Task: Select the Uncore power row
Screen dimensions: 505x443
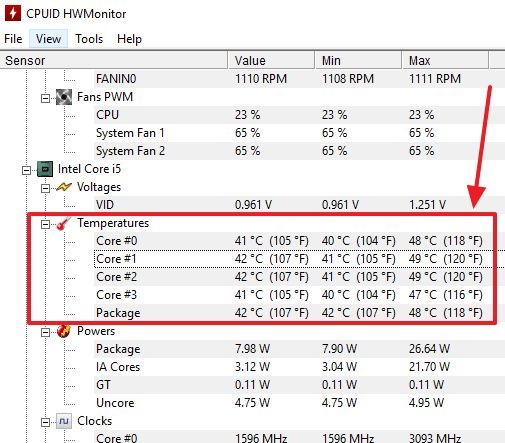Action: [x=299, y=403]
